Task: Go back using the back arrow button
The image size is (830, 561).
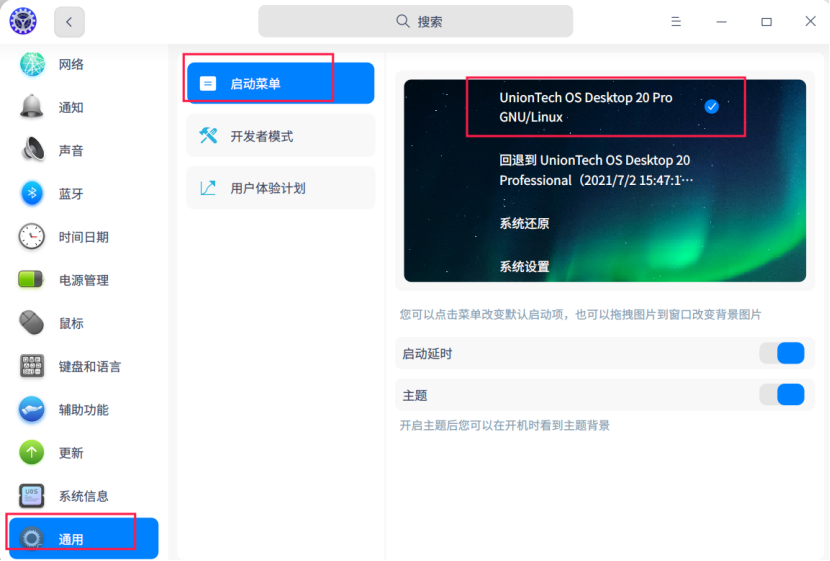Action: (69, 22)
